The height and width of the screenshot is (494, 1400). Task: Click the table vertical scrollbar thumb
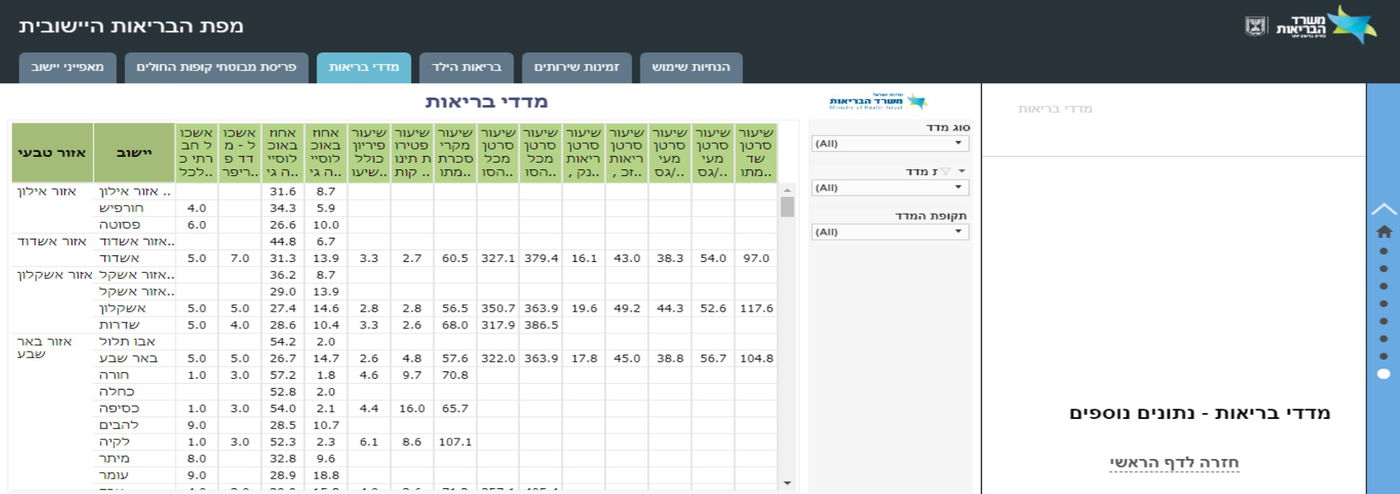(787, 207)
